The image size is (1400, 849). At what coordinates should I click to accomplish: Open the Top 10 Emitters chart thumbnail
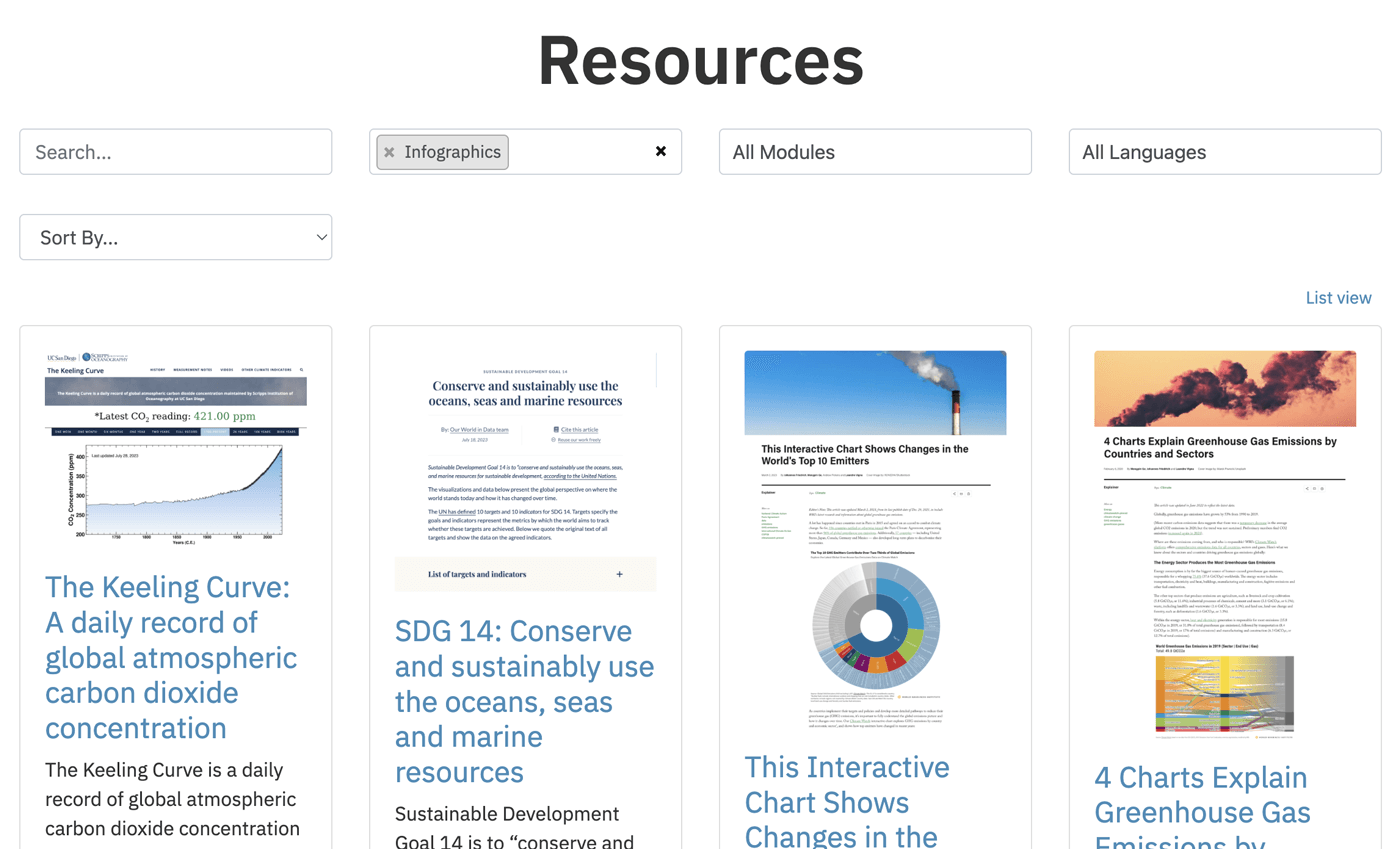tap(875, 539)
